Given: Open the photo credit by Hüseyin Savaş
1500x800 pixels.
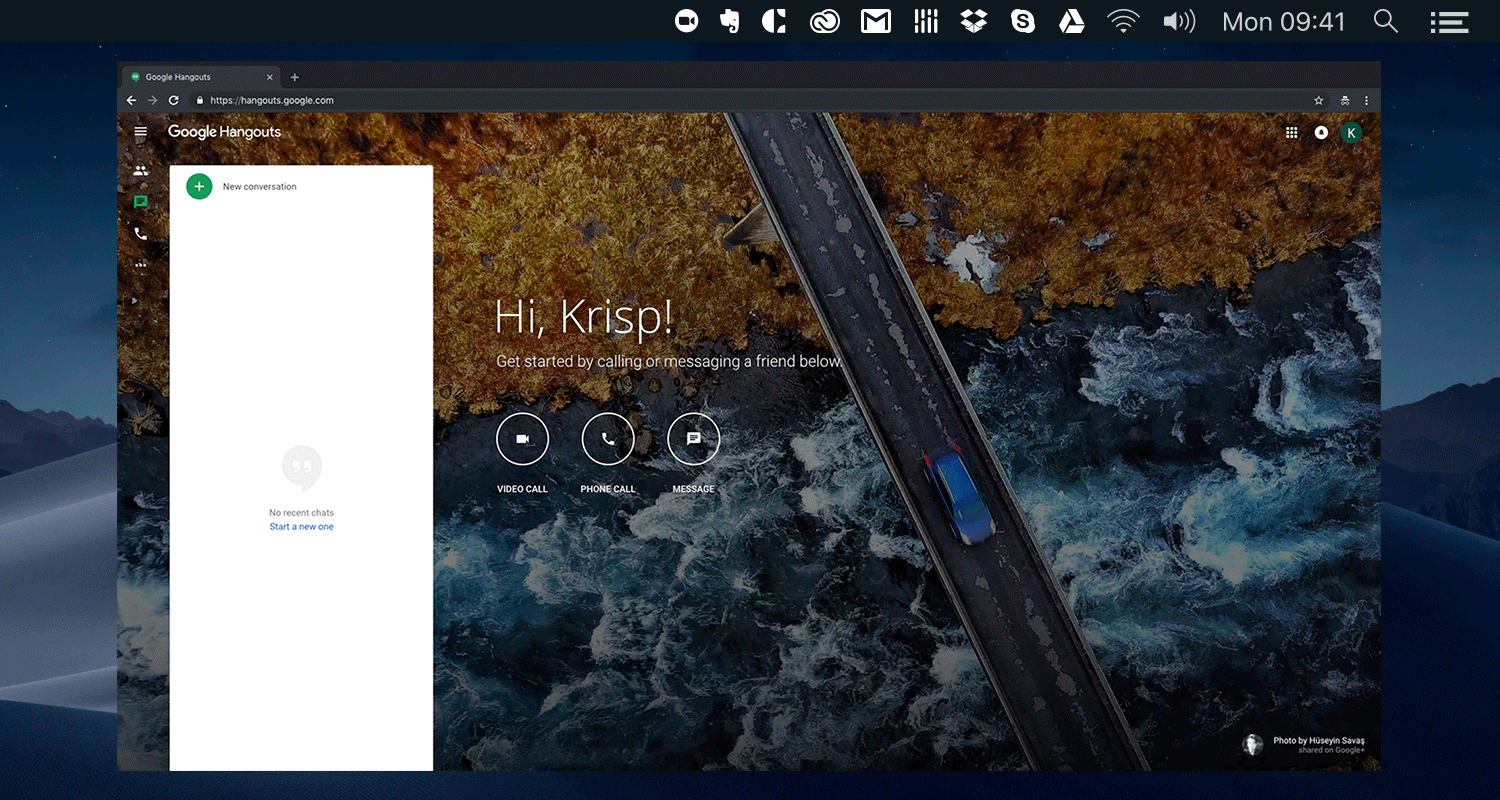Looking at the screenshot, I should tap(1319, 741).
